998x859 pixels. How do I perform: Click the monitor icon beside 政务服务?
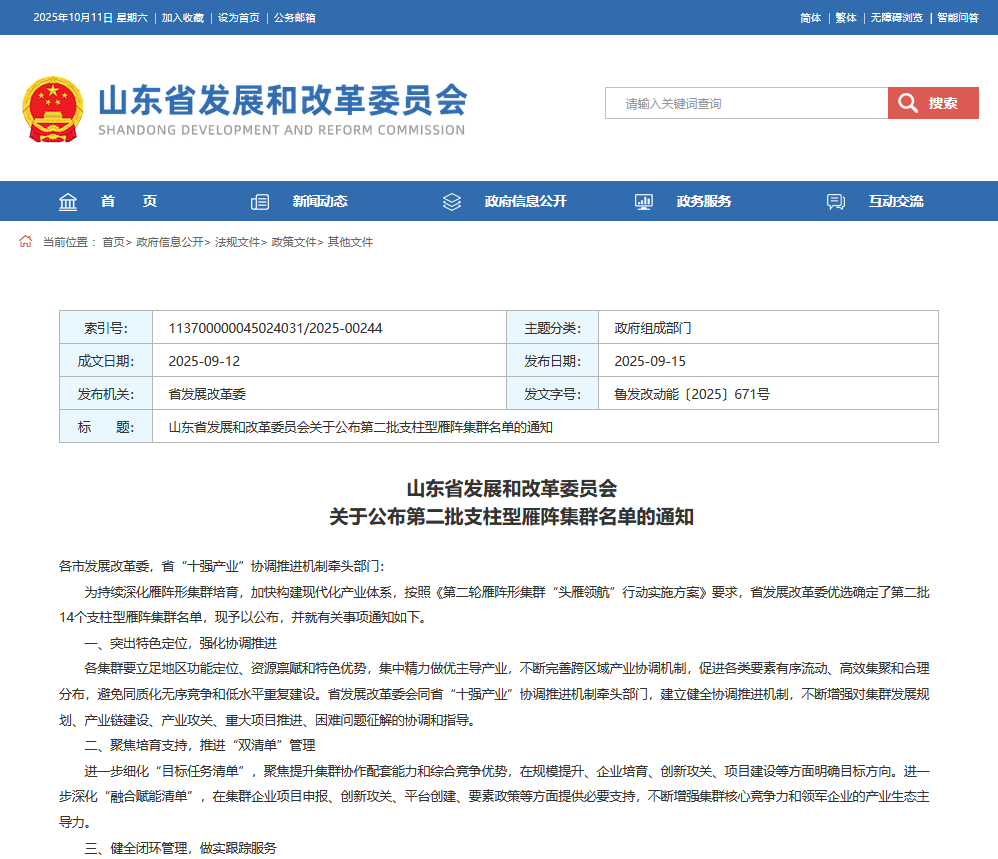(644, 202)
